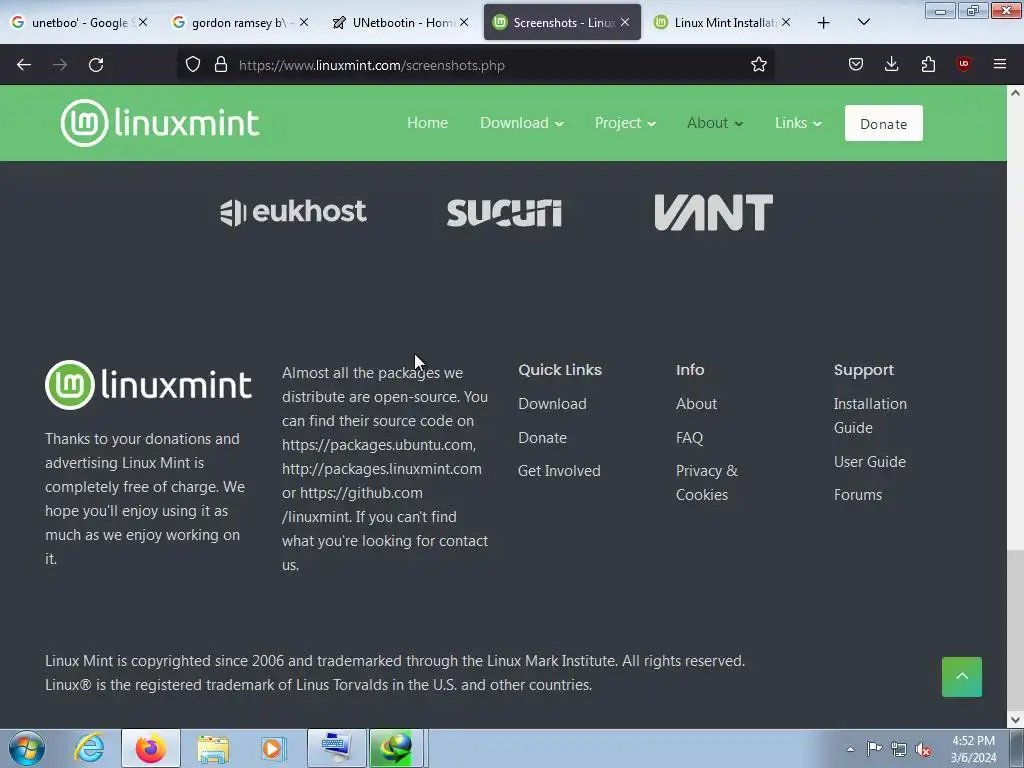
Task: Click the muted volume tray icon
Action: (x=923, y=750)
